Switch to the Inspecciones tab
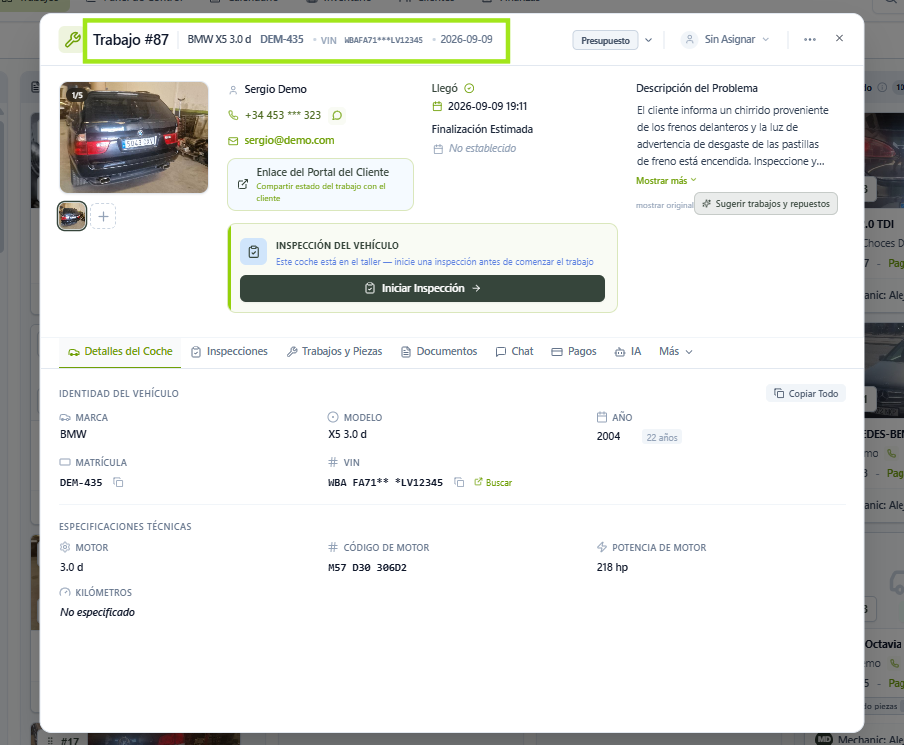The height and width of the screenshot is (745, 904). [229, 351]
